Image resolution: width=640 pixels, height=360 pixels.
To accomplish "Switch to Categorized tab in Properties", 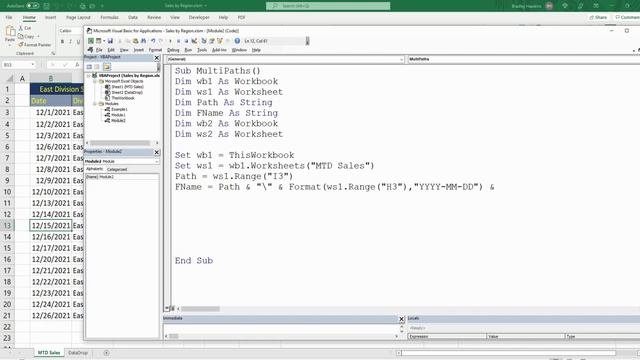I will coord(117,169).
